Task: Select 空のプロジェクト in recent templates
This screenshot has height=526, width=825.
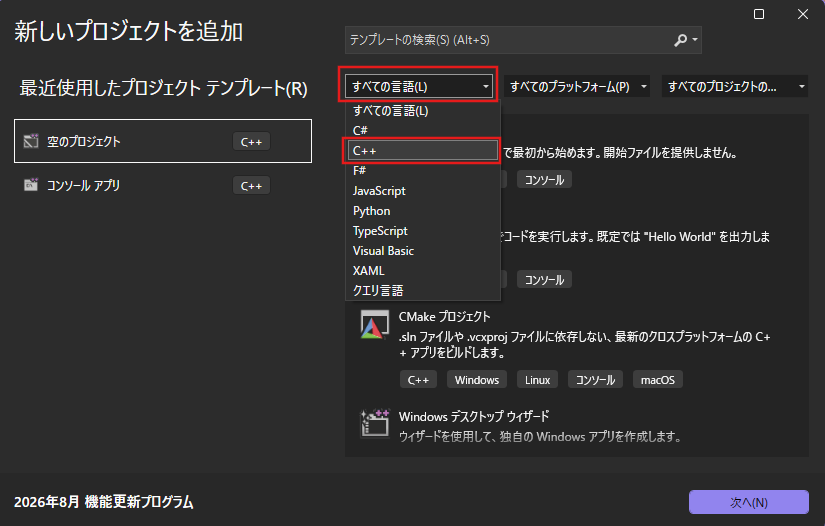Action: coord(163,141)
